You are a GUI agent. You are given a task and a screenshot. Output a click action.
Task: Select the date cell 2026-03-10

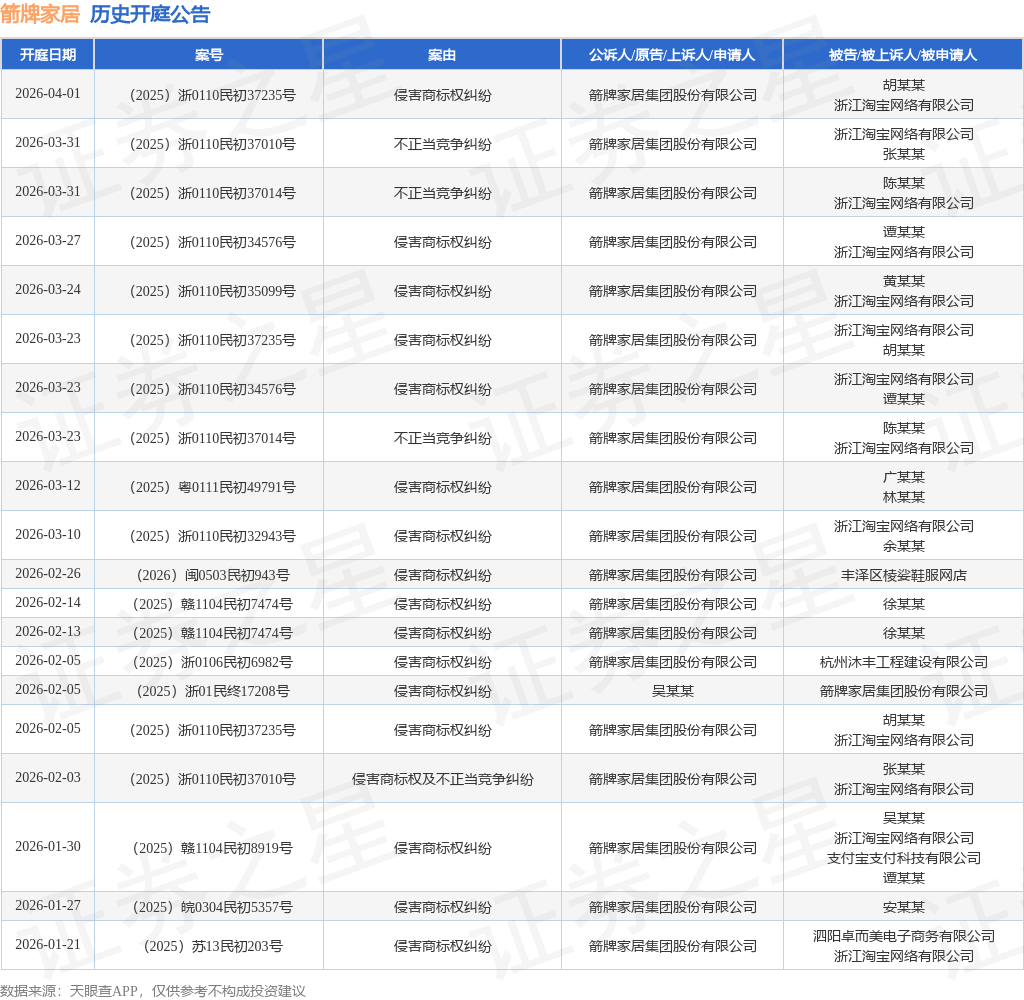(48, 534)
